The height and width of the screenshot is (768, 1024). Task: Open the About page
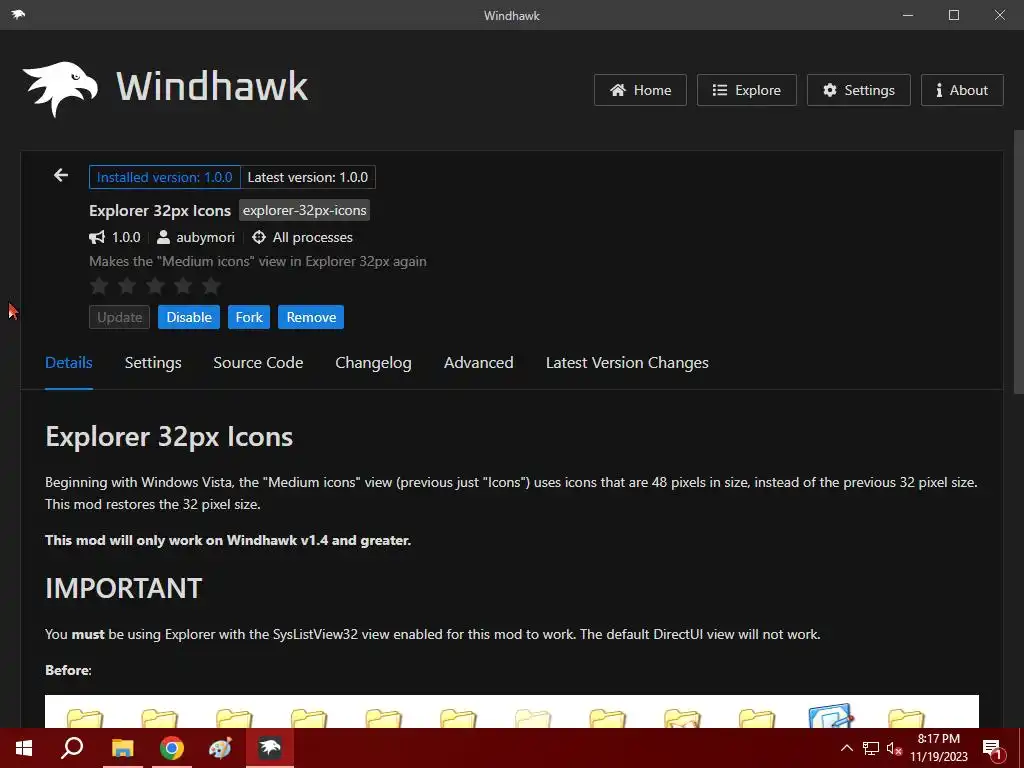coord(962,90)
